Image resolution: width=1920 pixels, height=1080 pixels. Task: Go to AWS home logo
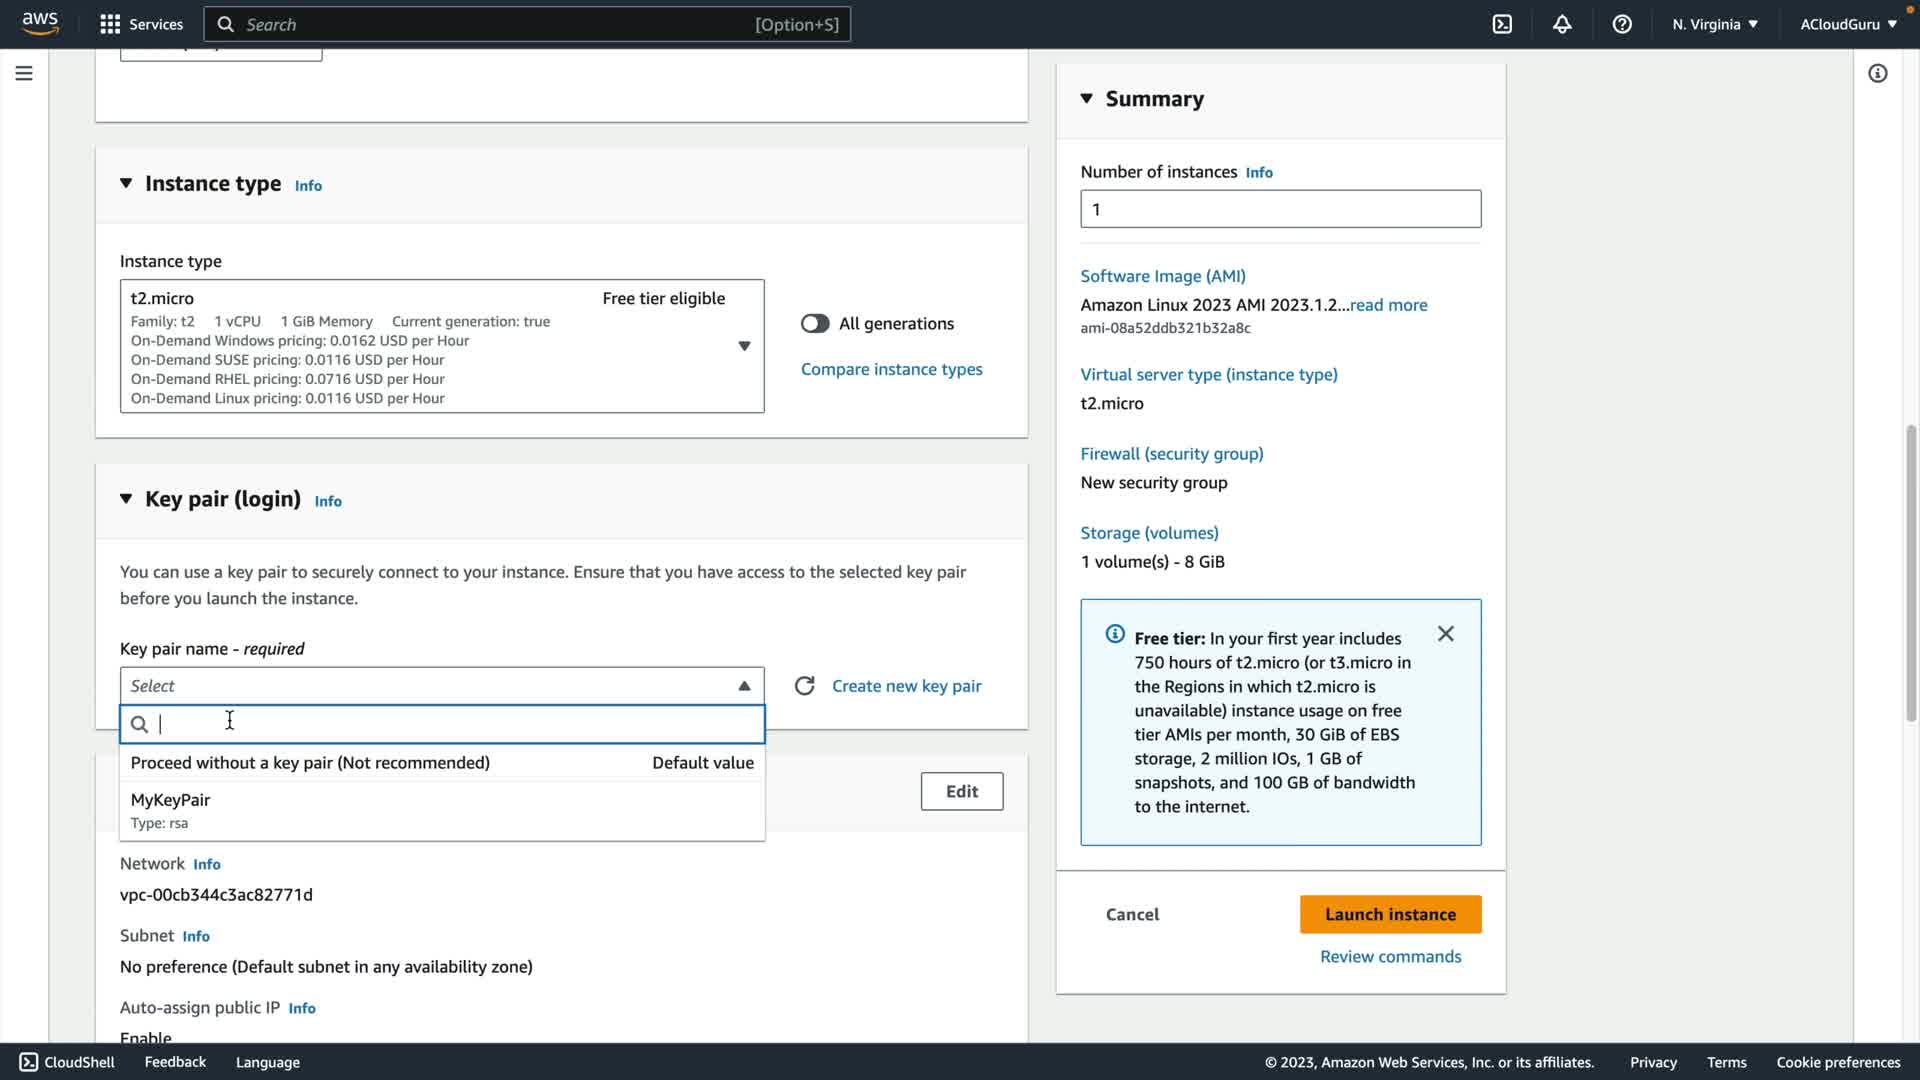click(x=40, y=23)
